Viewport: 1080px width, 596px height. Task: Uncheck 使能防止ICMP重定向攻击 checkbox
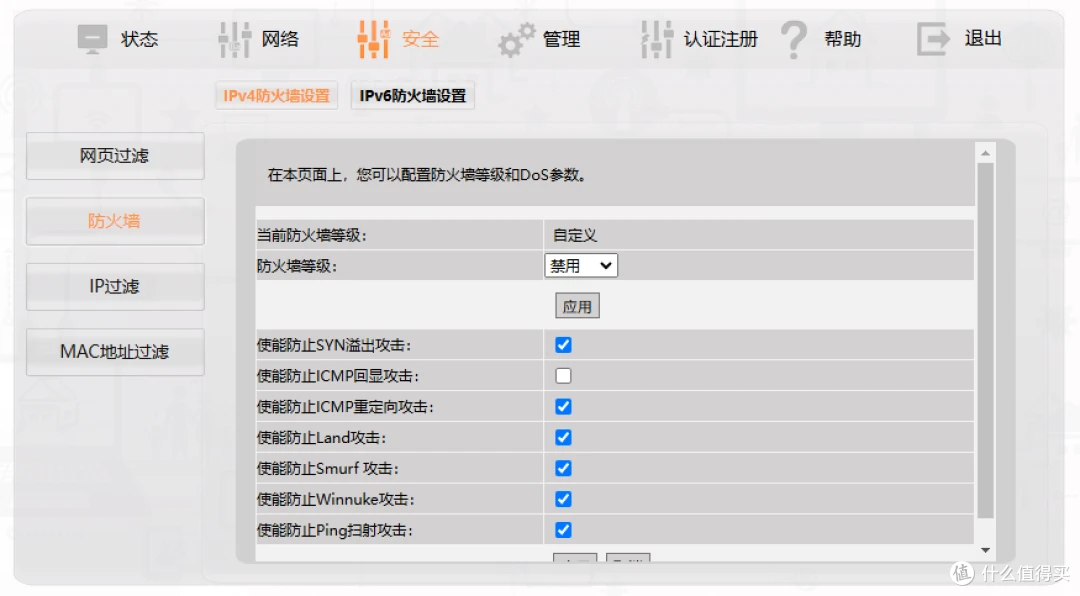(563, 407)
